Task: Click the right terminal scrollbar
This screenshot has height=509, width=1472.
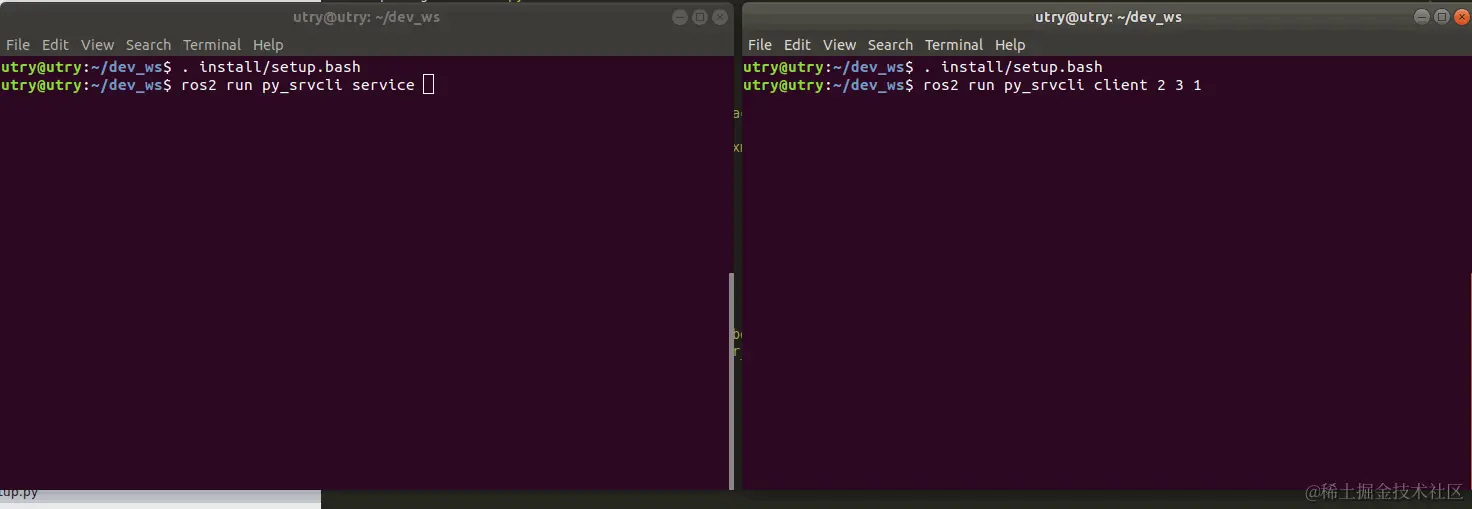Action: (x=1469, y=380)
